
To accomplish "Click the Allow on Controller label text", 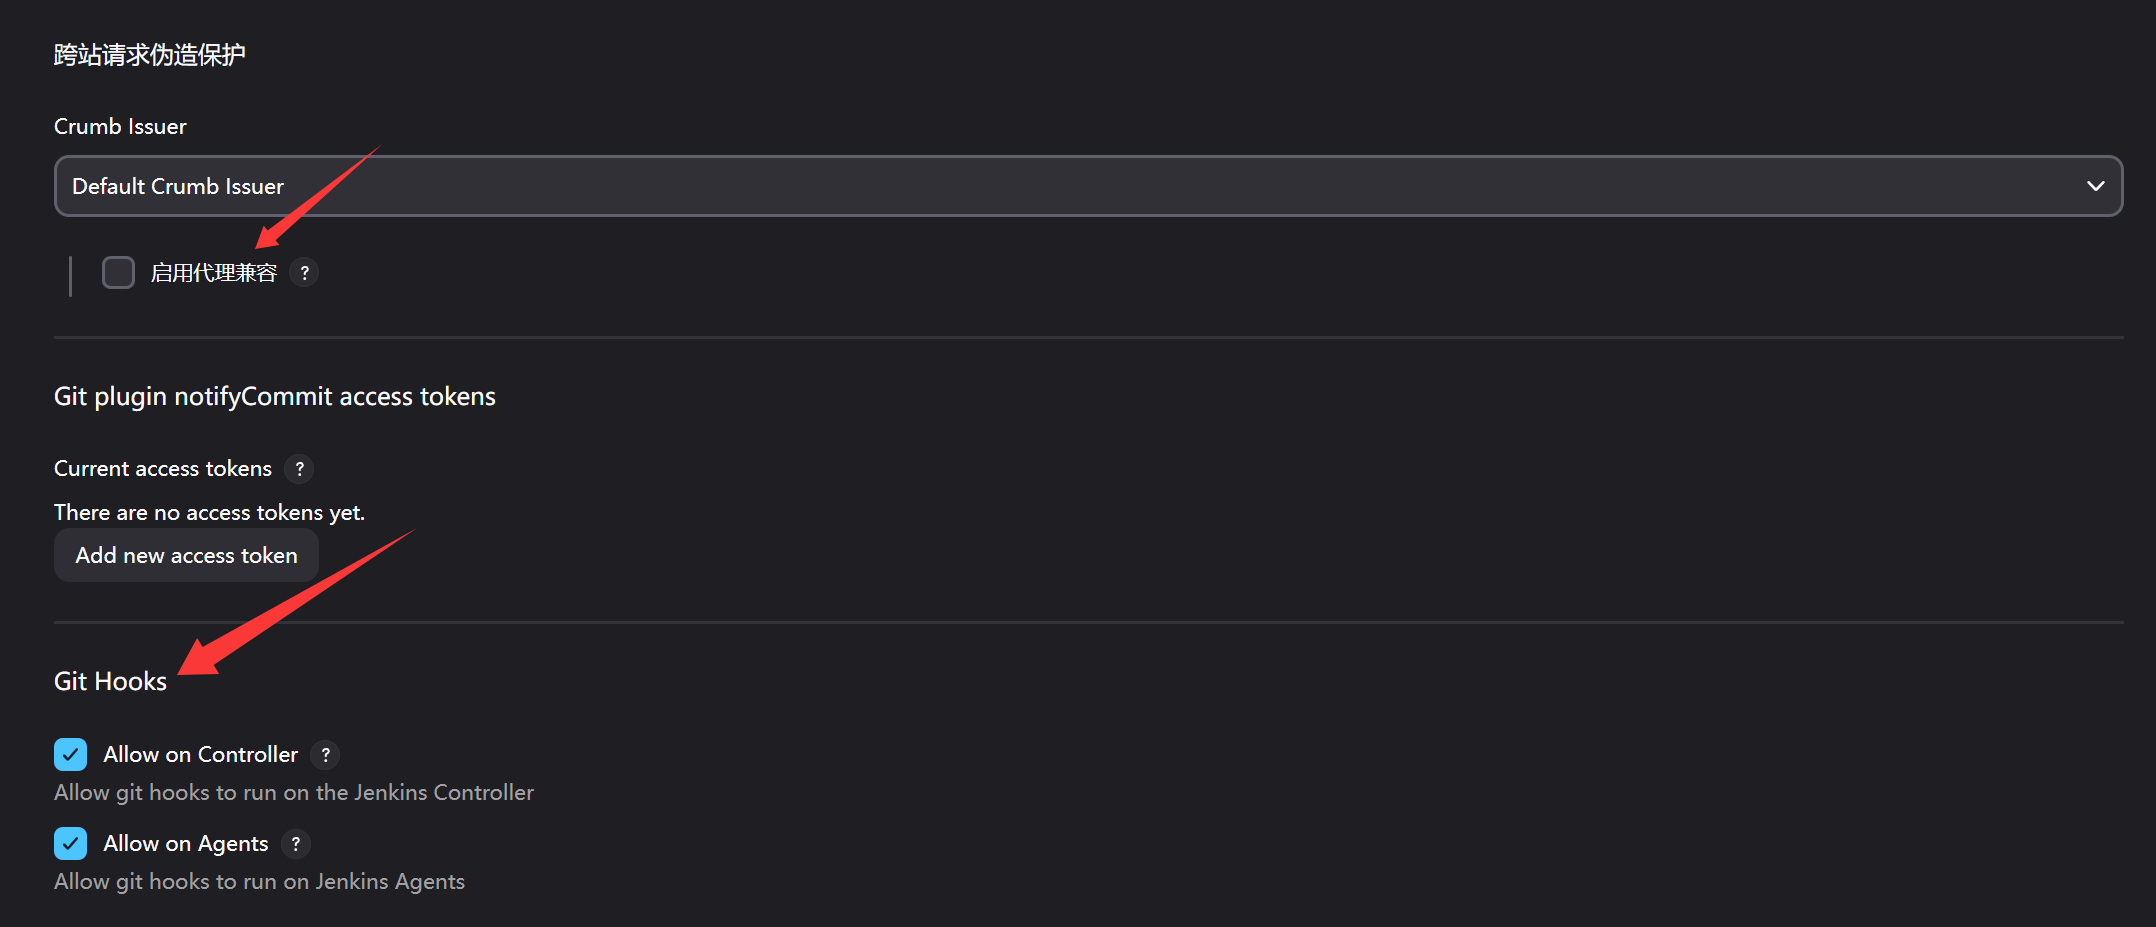I will [200, 754].
